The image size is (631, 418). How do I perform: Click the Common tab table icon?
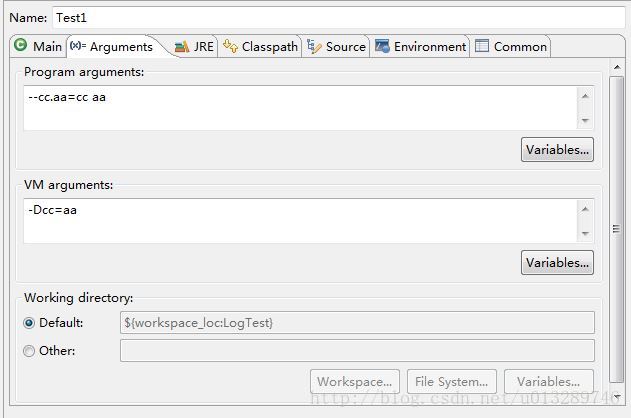pos(482,46)
